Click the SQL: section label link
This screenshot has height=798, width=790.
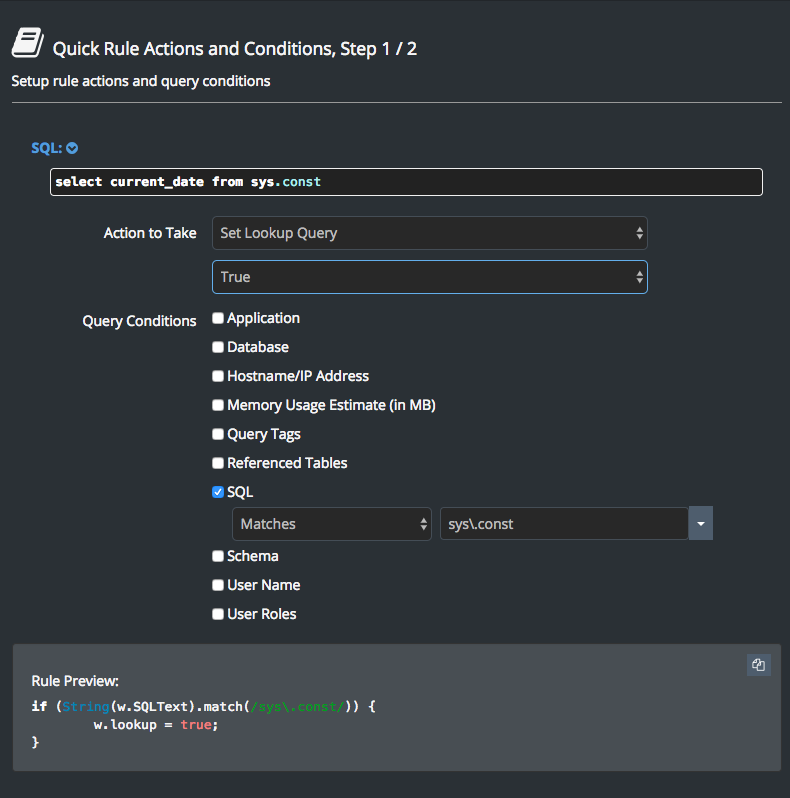[47, 148]
